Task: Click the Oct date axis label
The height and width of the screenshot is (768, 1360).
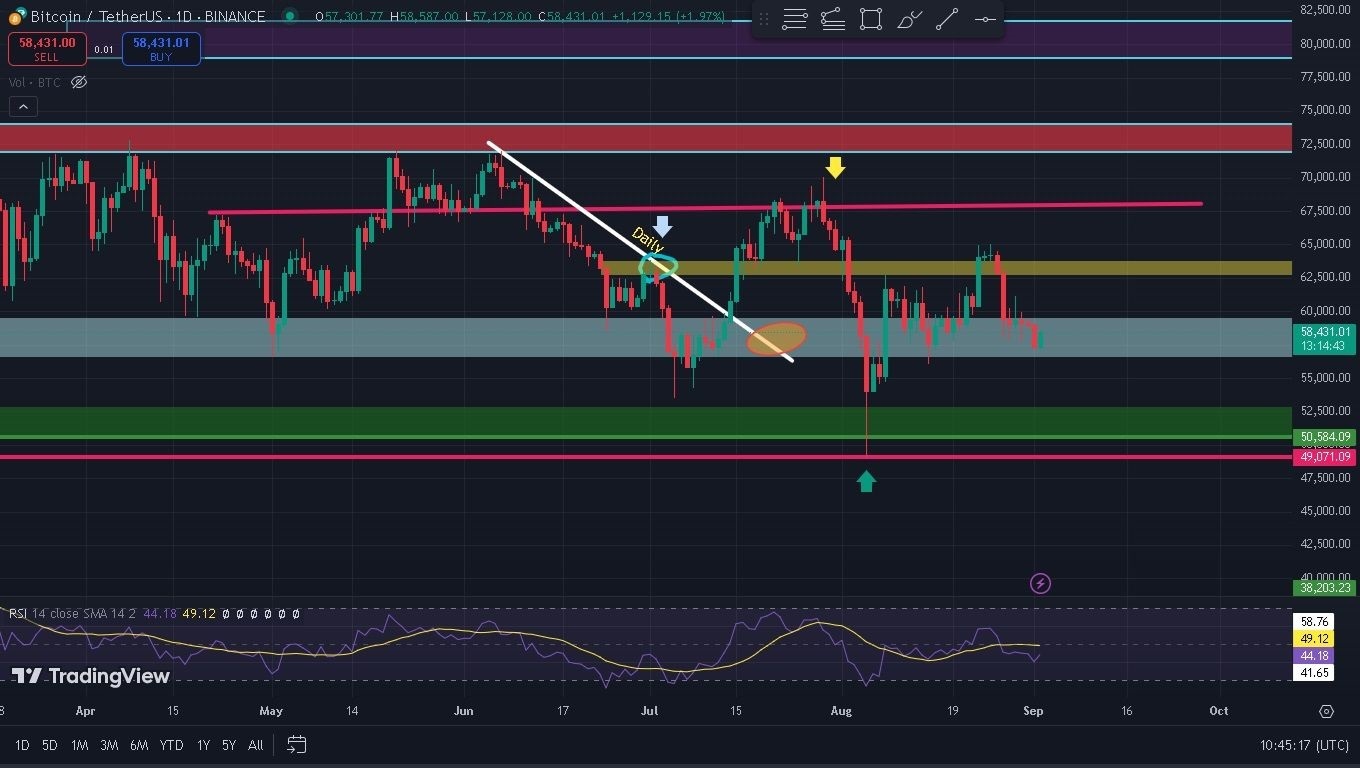Action: point(1219,711)
